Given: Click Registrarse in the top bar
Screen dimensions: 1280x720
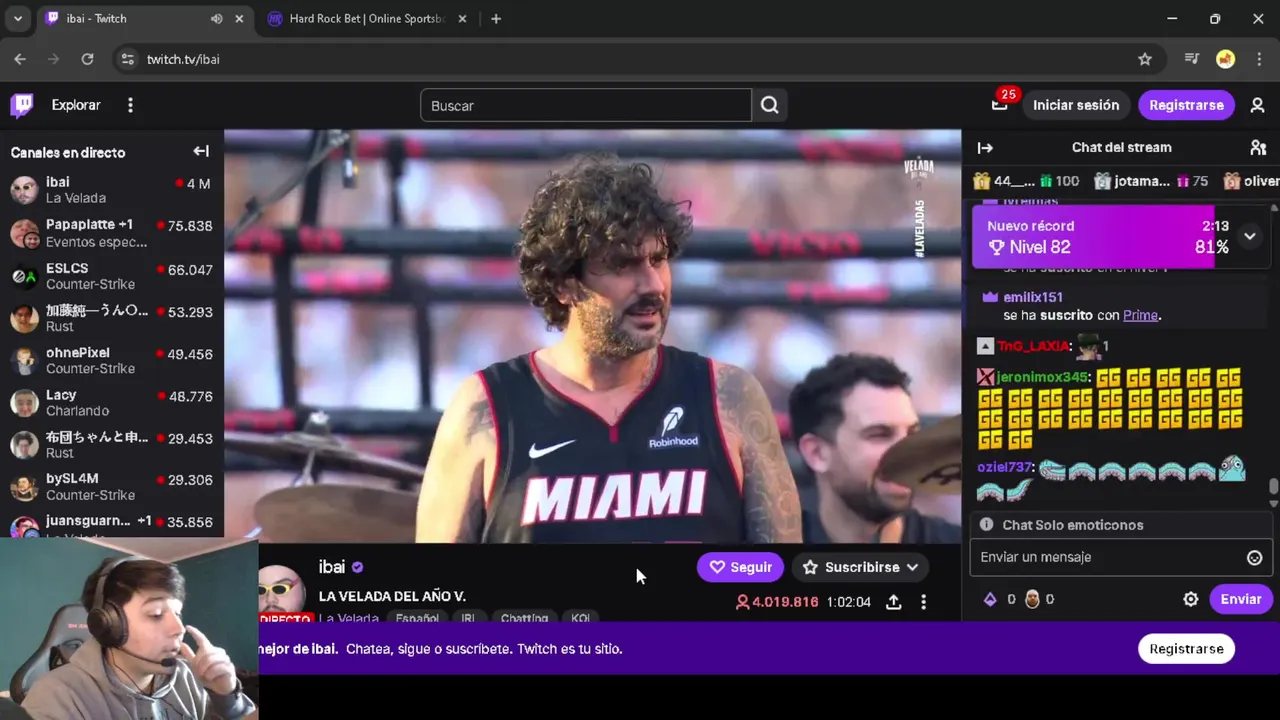Looking at the screenshot, I should 1186,105.
